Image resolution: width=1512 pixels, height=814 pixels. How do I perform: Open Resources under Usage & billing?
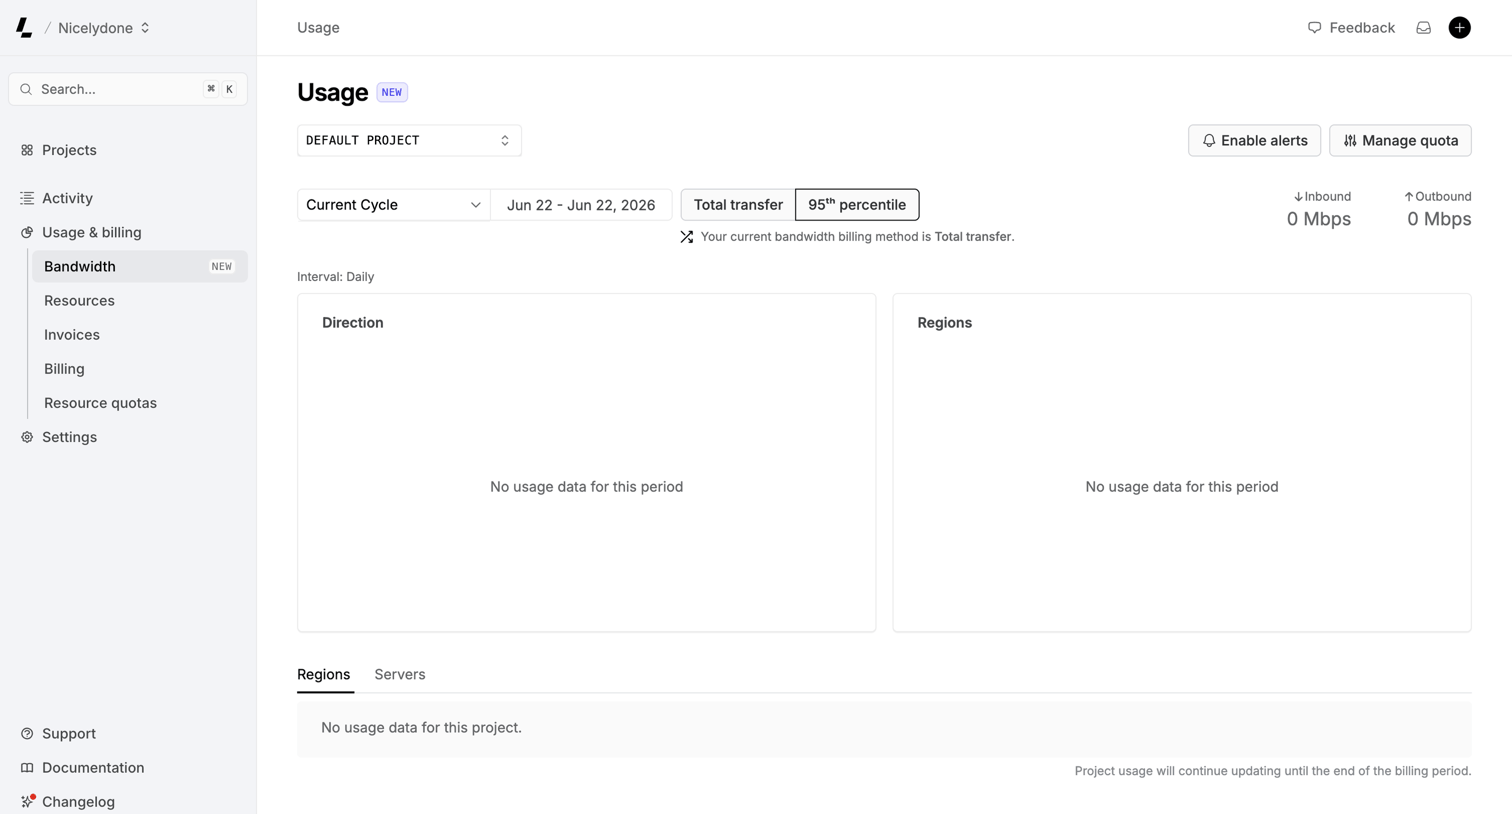coord(79,300)
